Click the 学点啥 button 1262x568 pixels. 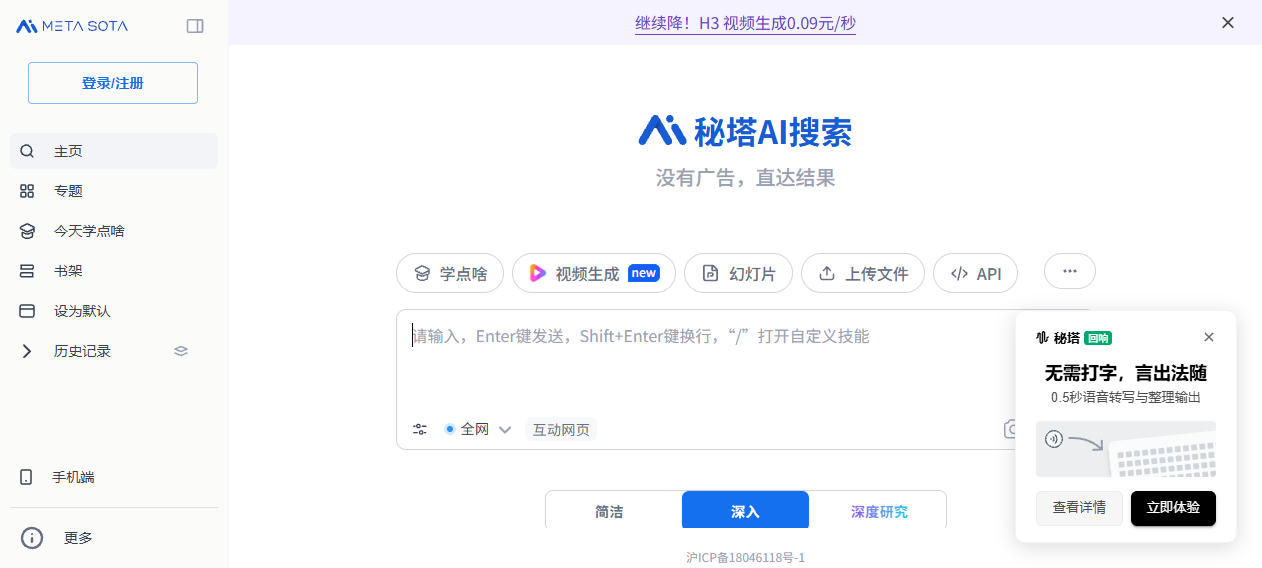point(450,273)
